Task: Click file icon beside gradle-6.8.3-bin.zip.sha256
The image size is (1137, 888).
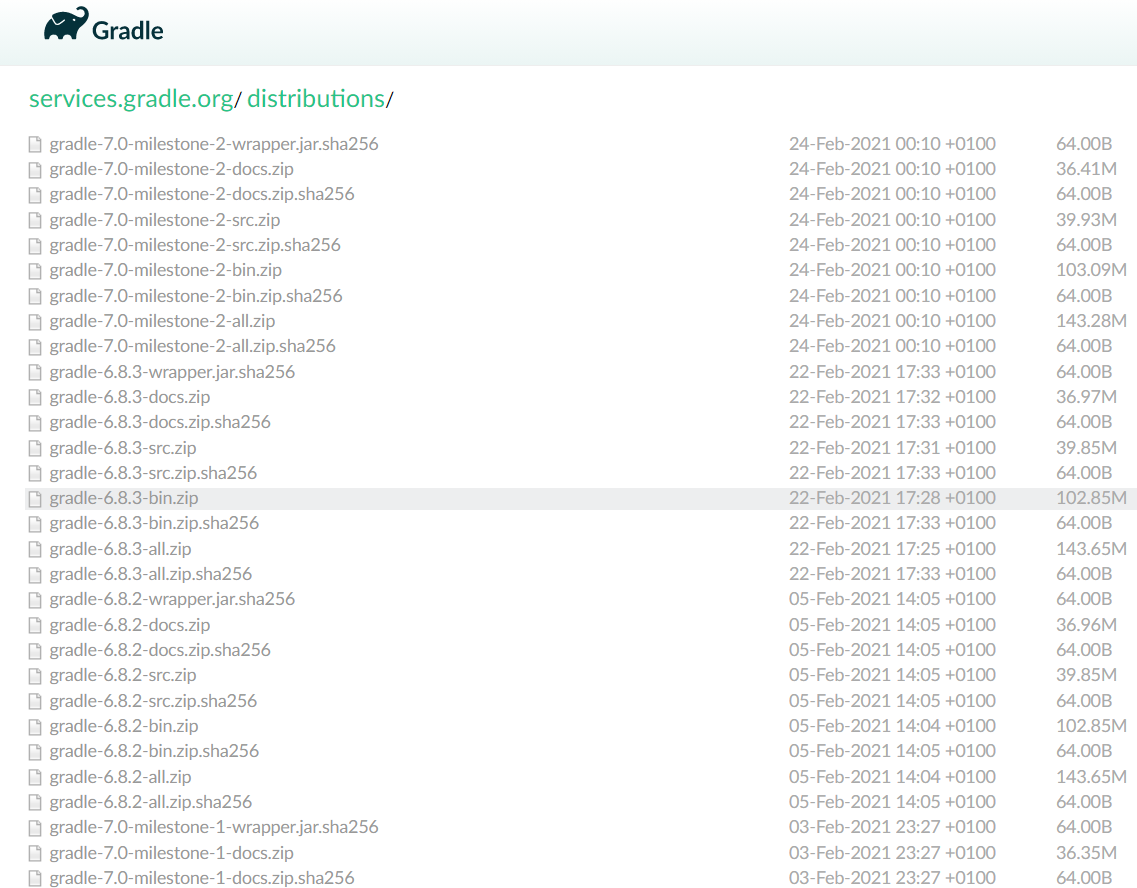Action: coord(35,523)
